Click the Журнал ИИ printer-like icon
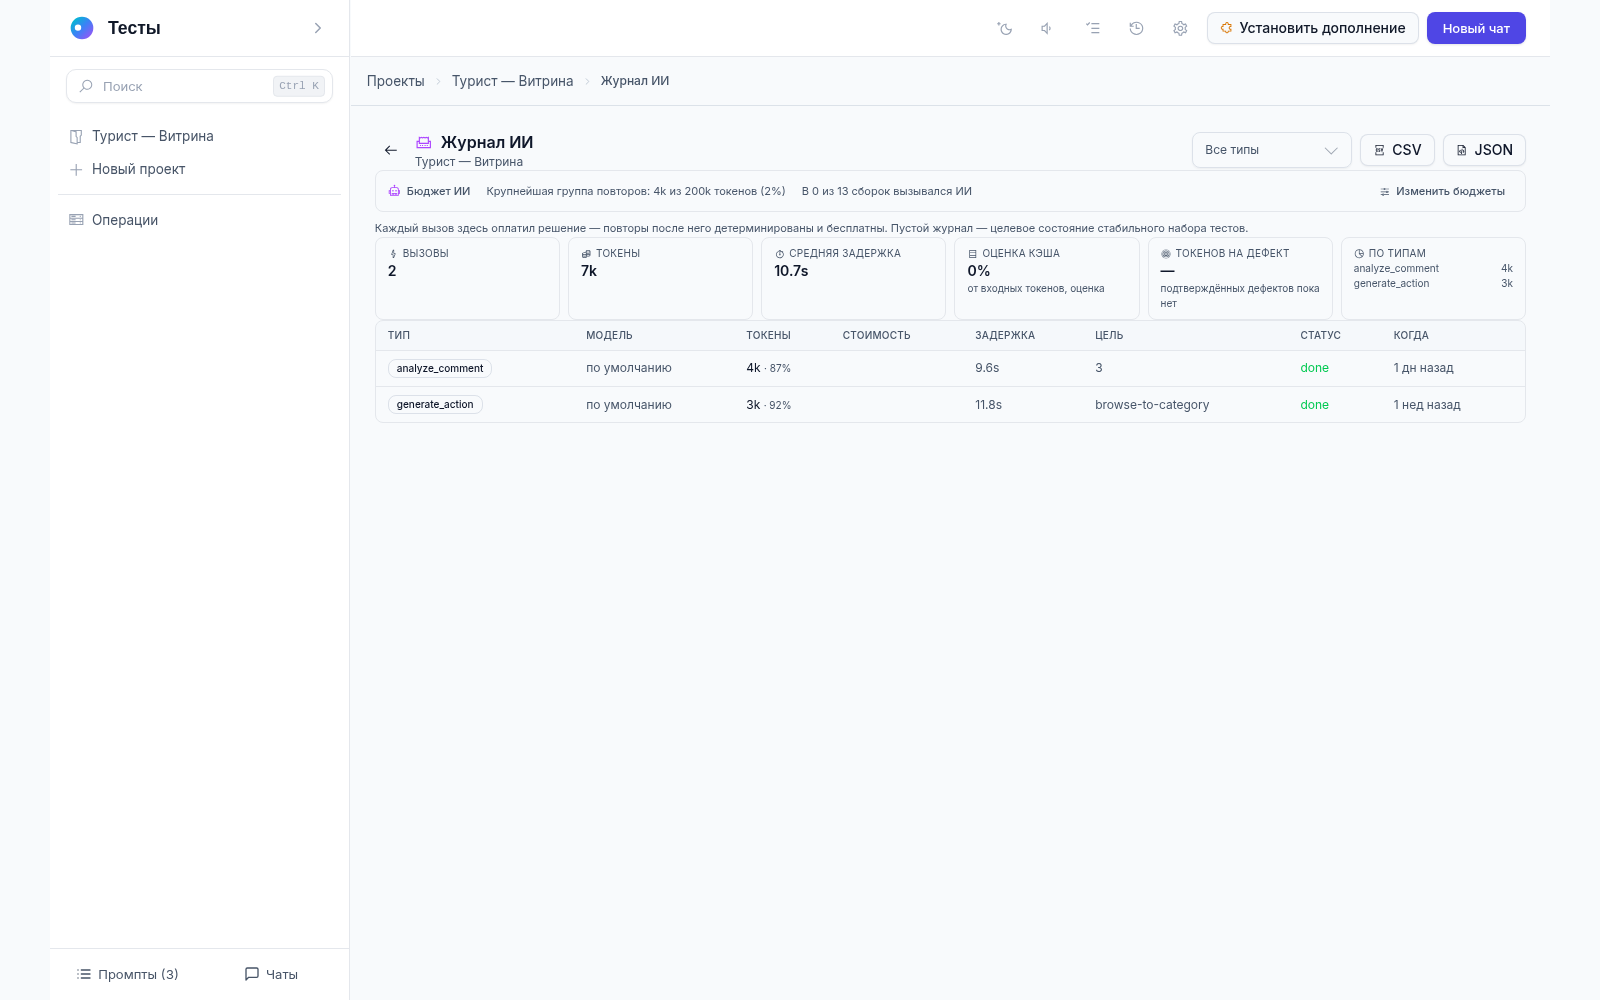Screen dimensions: 1600x1000 tap(424, 142)
